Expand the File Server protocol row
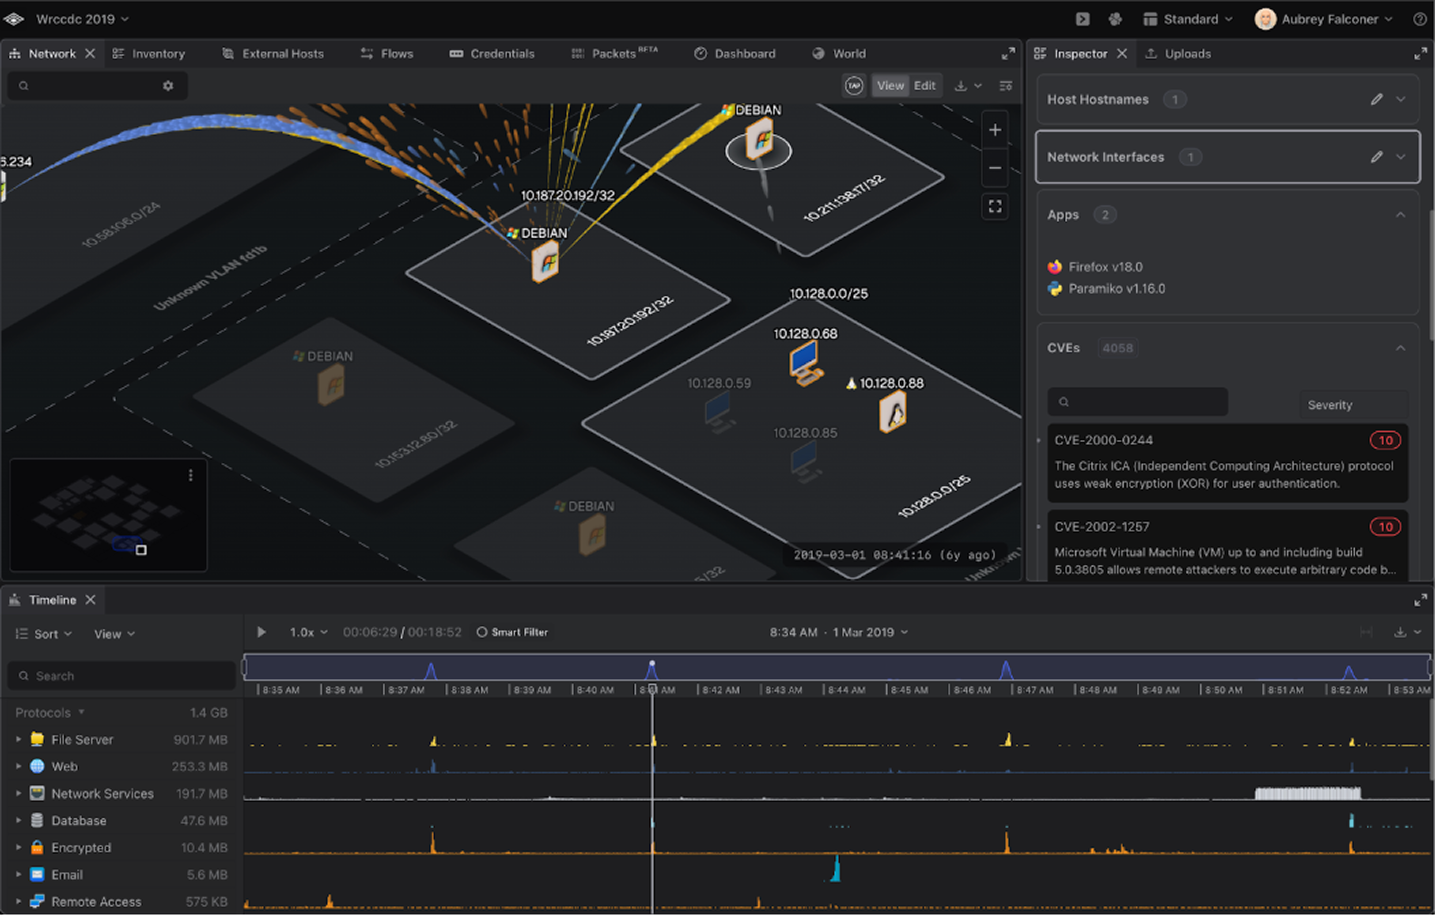 (18, 740)
